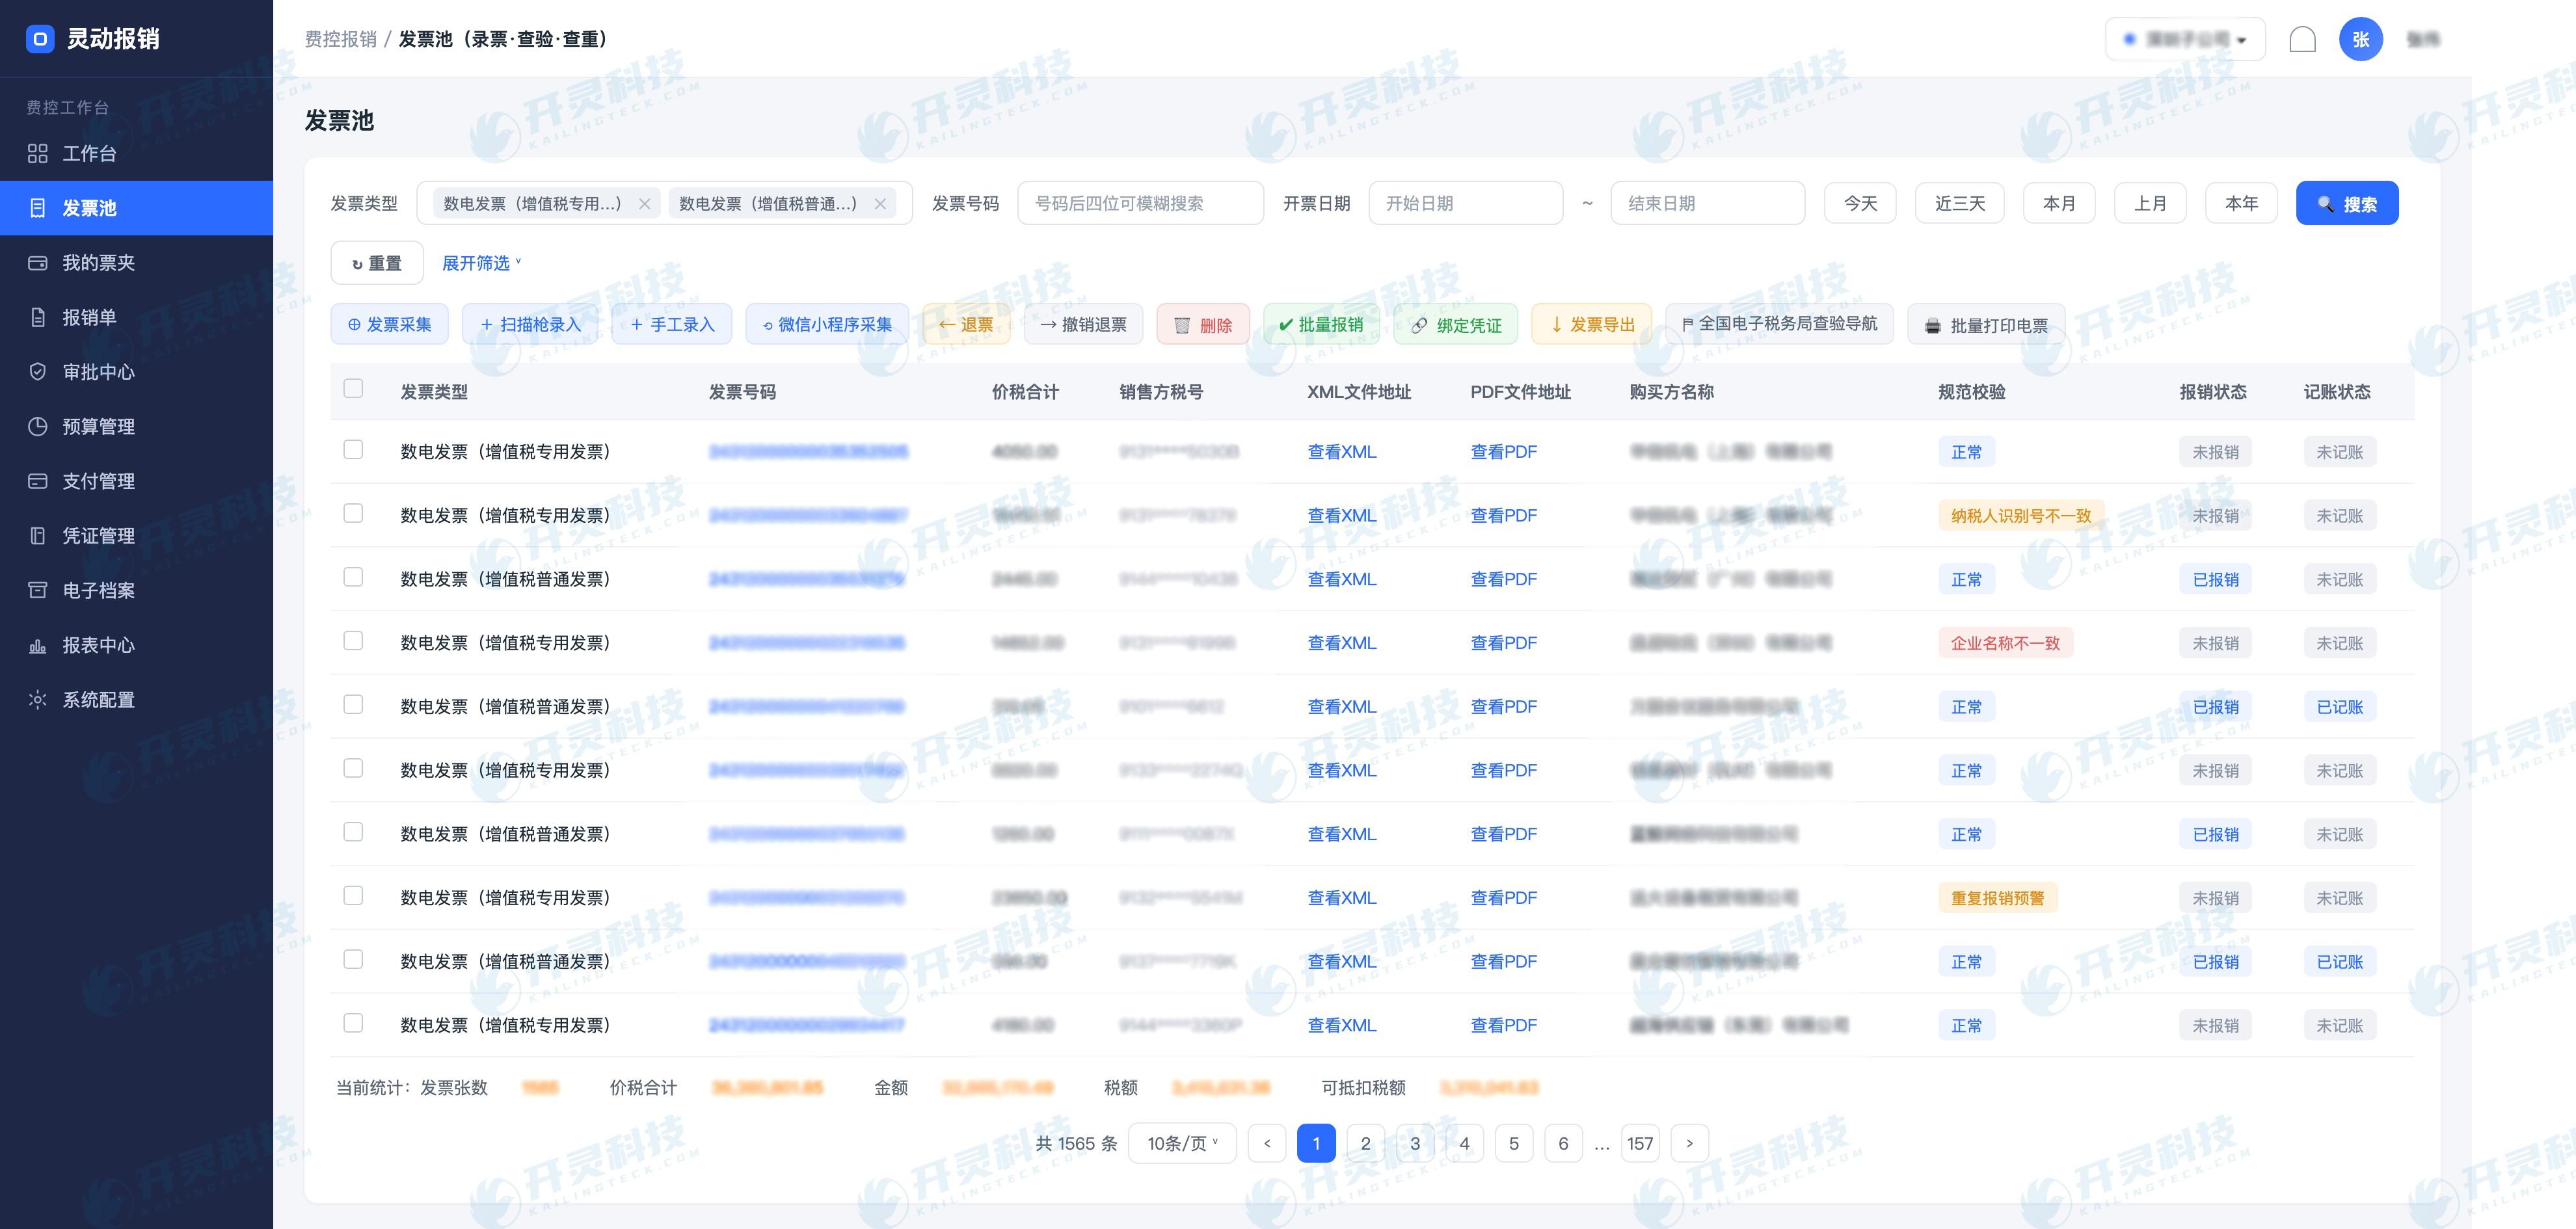Select the fifth invoice row checkbox
This screenshot has height=1229, width=2576.
click(353, 704)
